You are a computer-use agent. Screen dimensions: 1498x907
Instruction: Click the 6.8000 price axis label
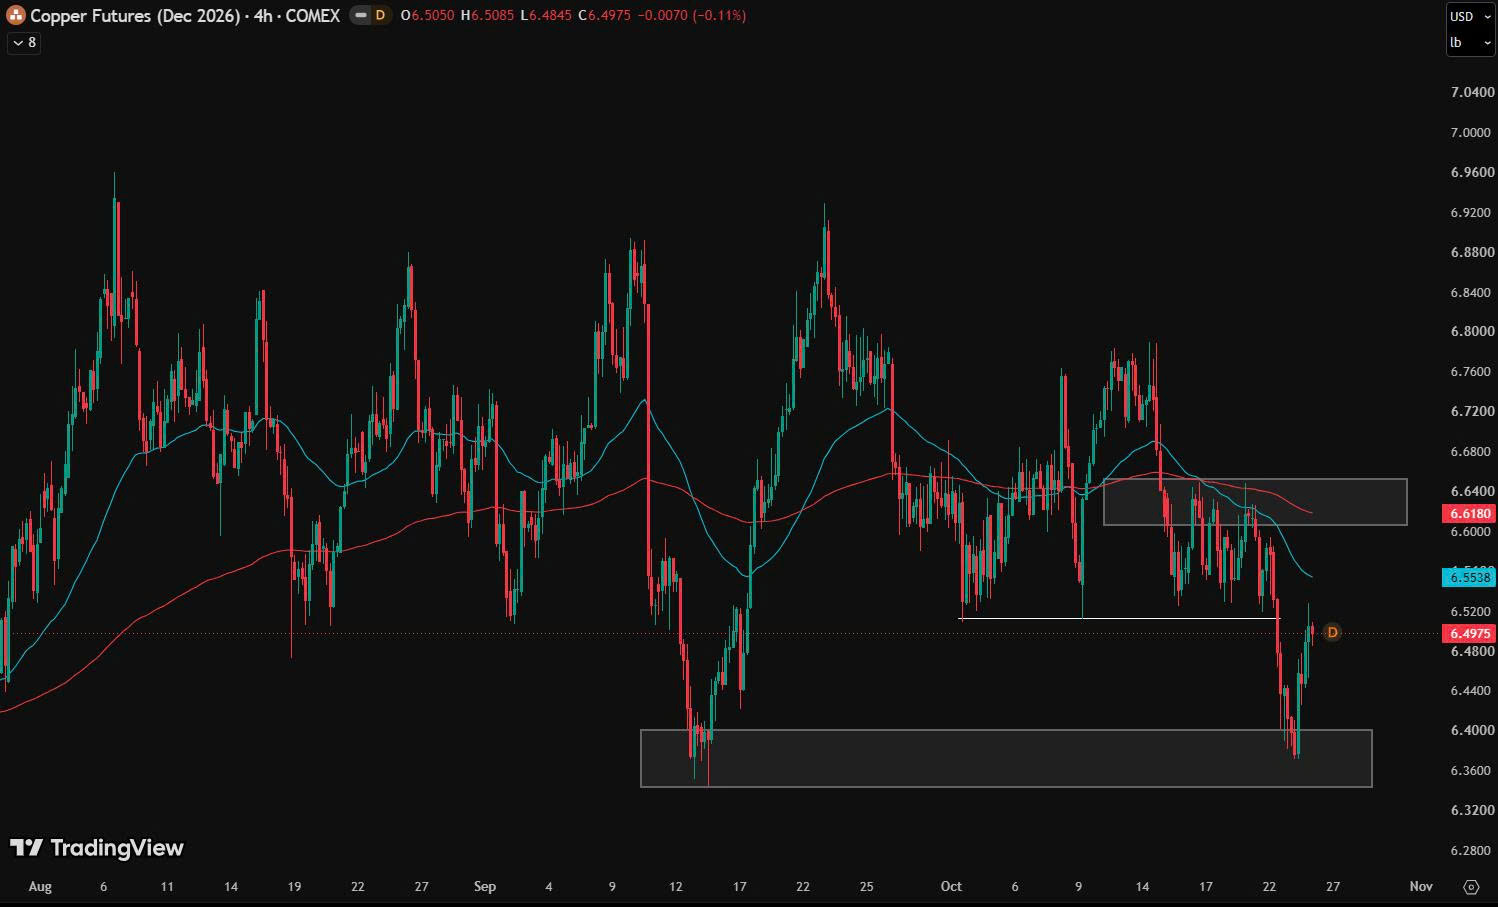tap(1472, 331)
